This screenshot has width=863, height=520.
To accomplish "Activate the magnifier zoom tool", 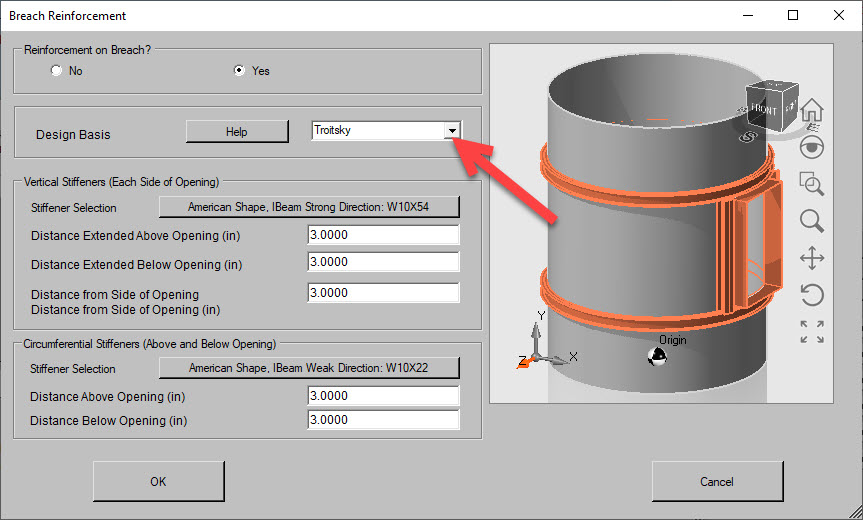I will point(812,221).
